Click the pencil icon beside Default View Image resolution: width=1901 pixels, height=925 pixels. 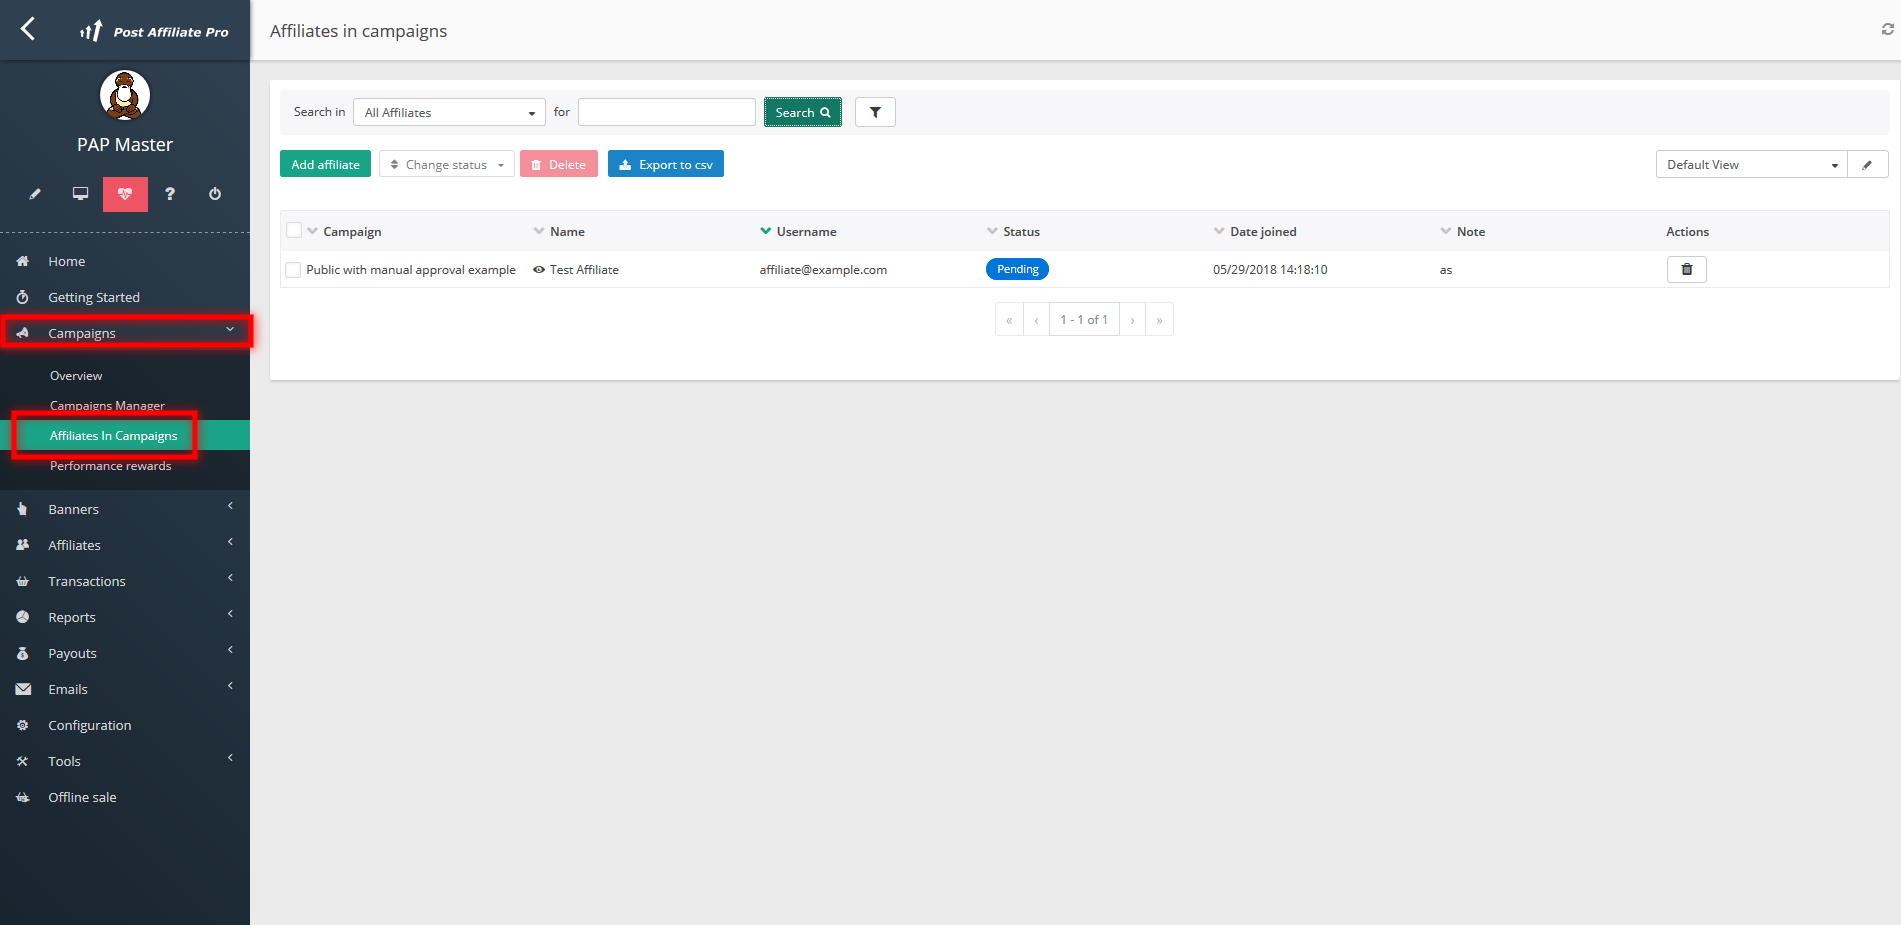point(1867,165)
